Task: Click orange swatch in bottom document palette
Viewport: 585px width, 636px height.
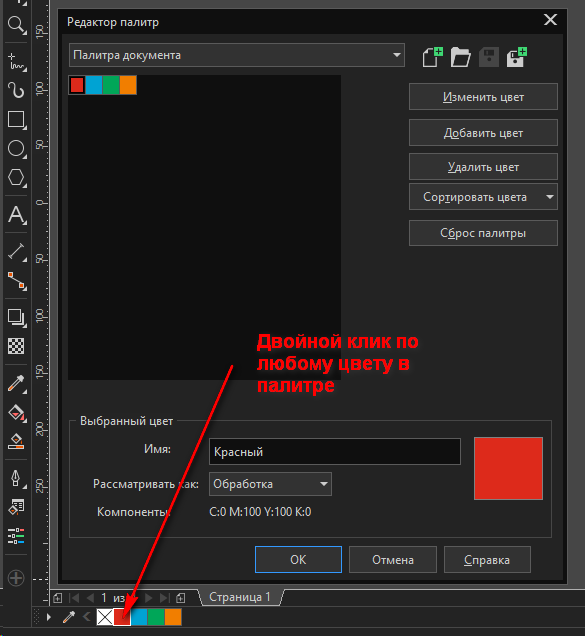Action: click(x=173, y=617)
